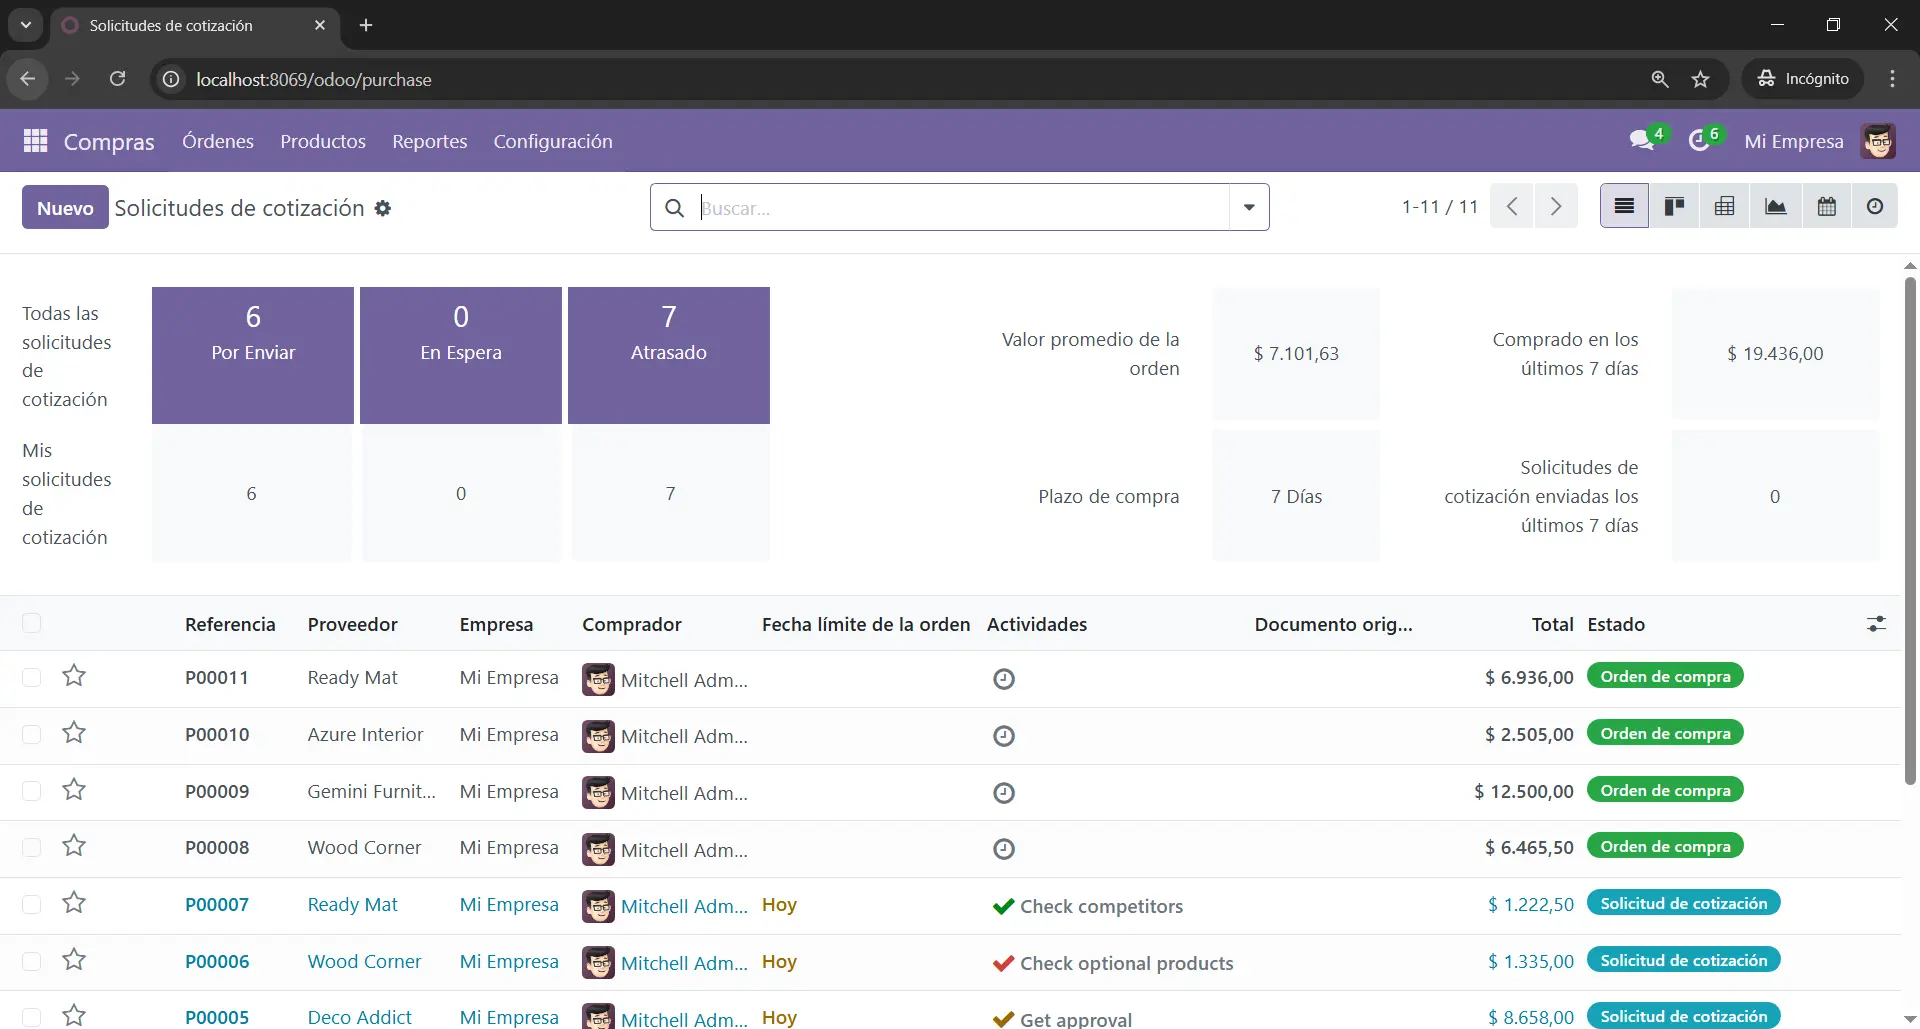Click the Nuevo button

65,208
